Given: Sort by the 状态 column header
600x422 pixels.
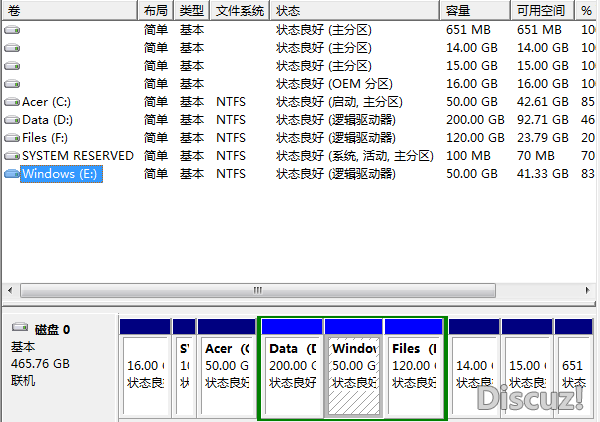Looking at the screenshot, I should (355, 10).
